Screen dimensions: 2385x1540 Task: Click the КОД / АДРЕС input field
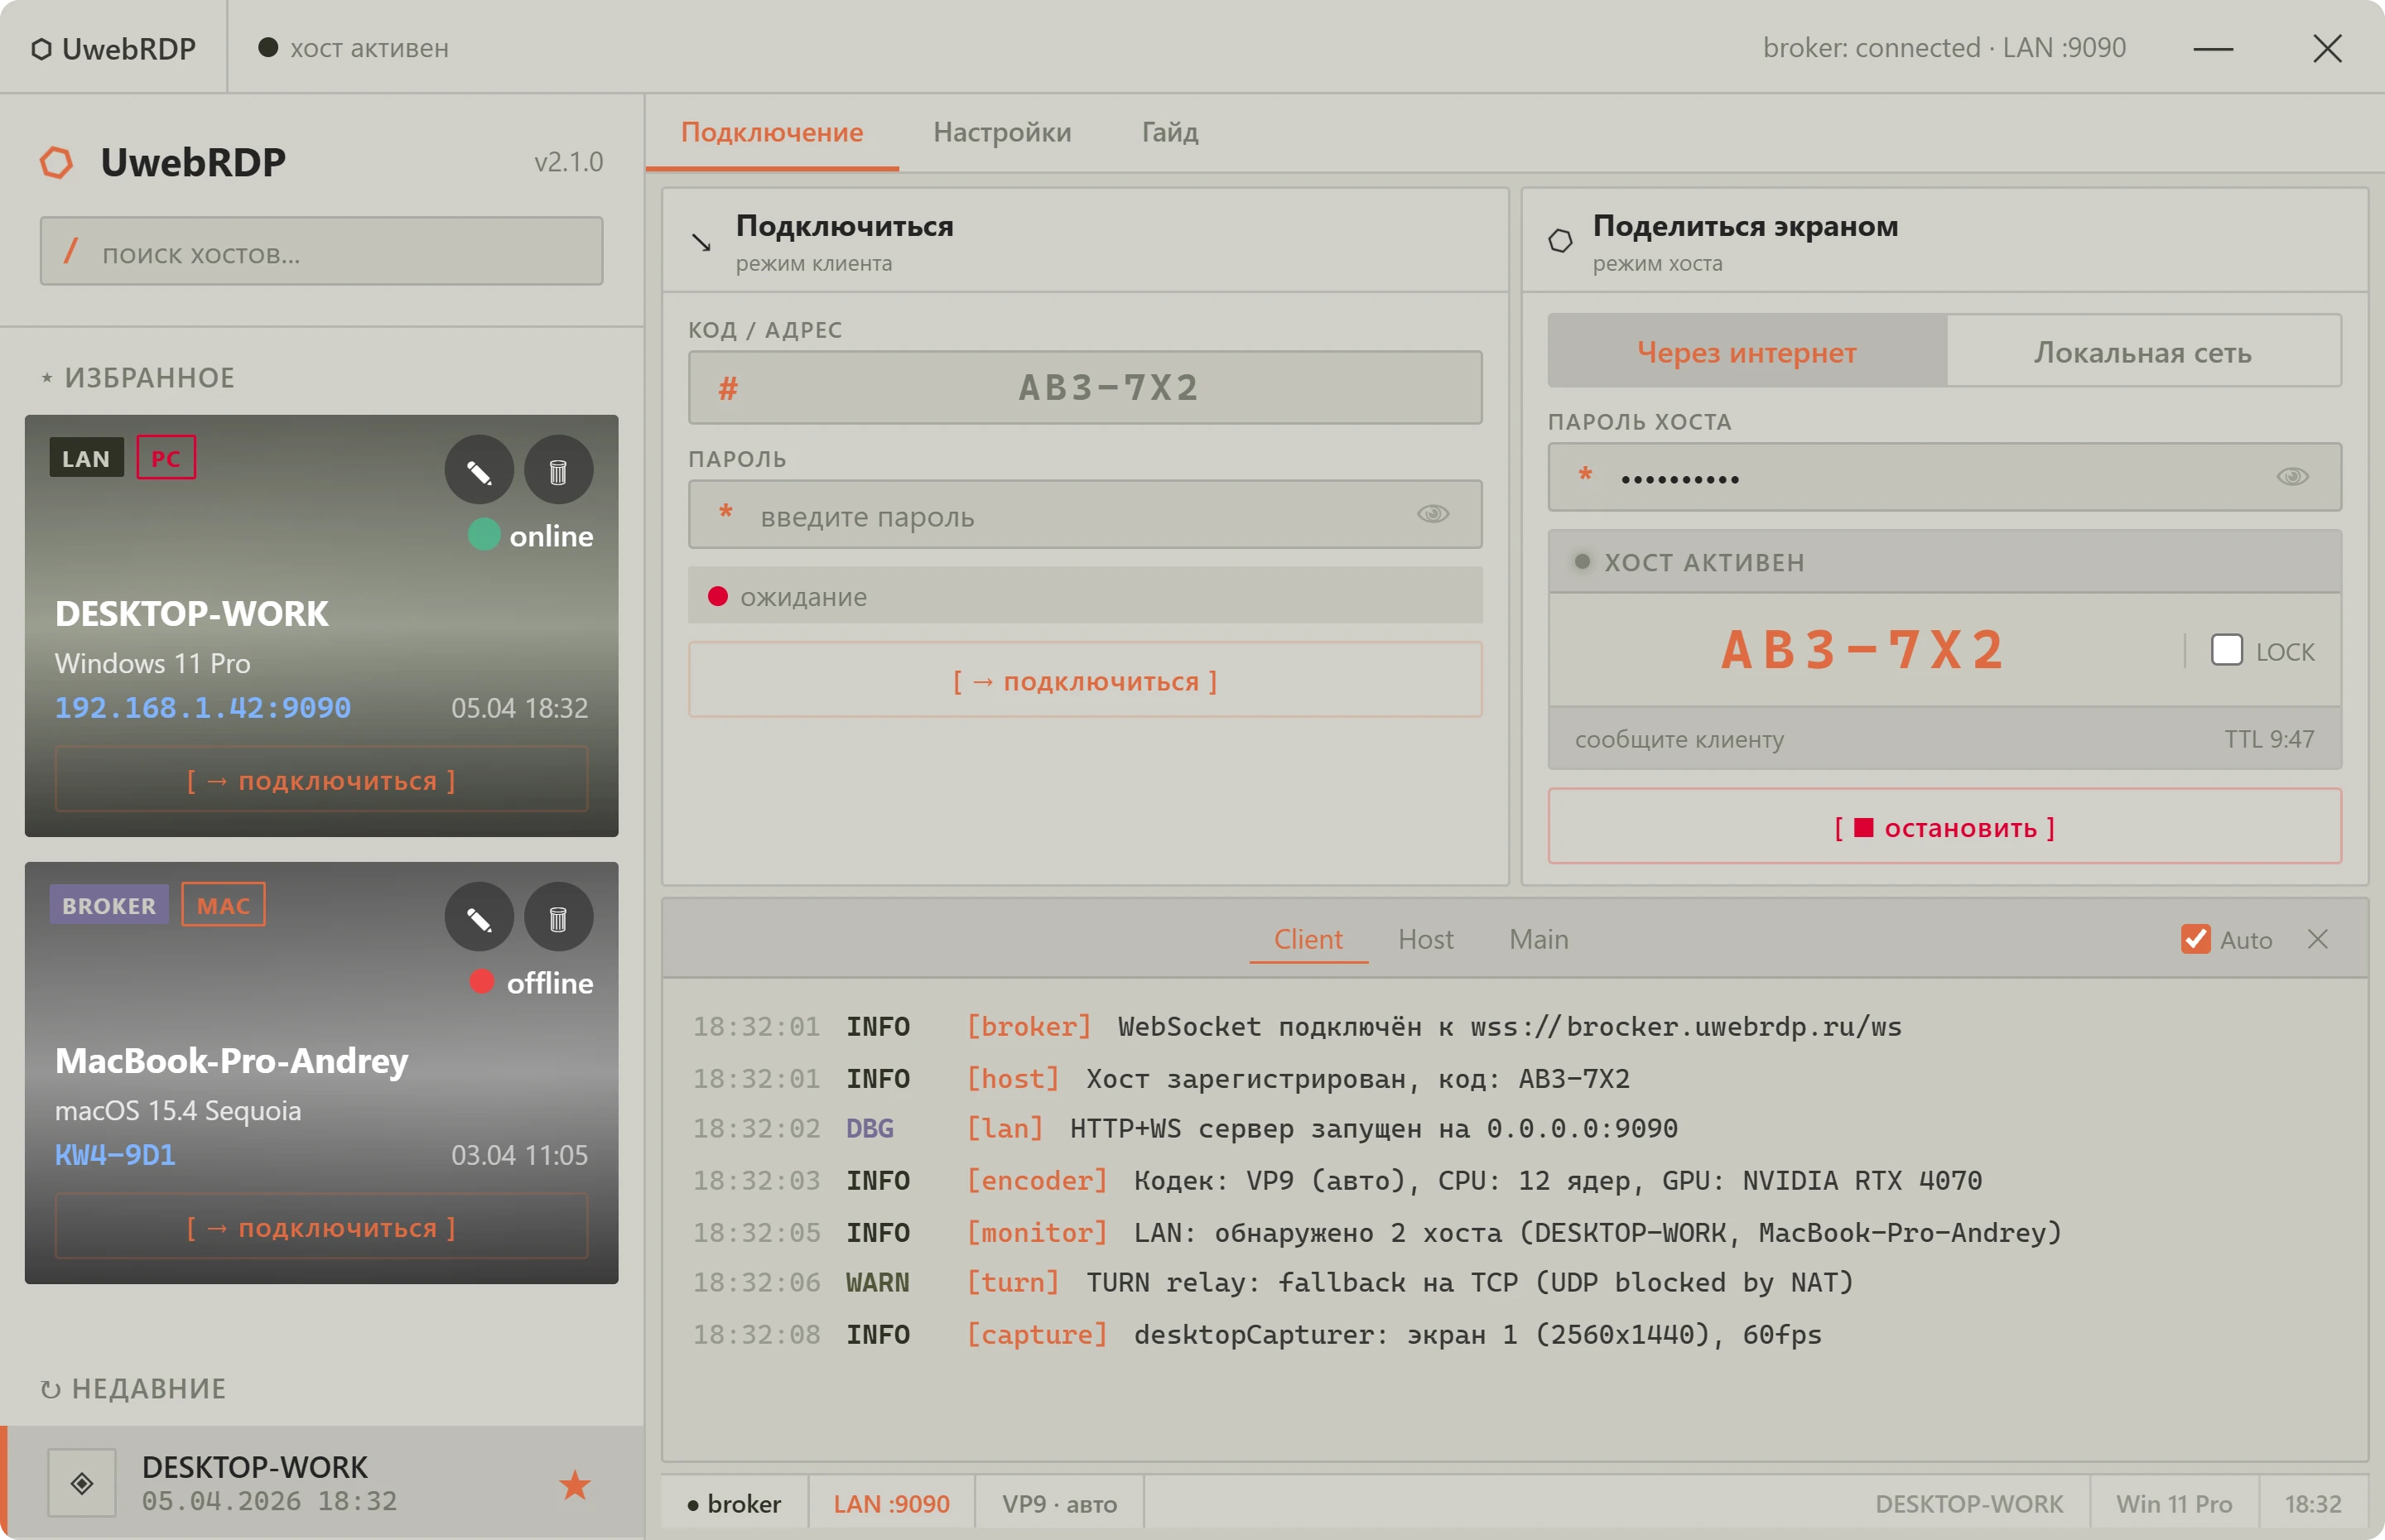pos(1085,388)
